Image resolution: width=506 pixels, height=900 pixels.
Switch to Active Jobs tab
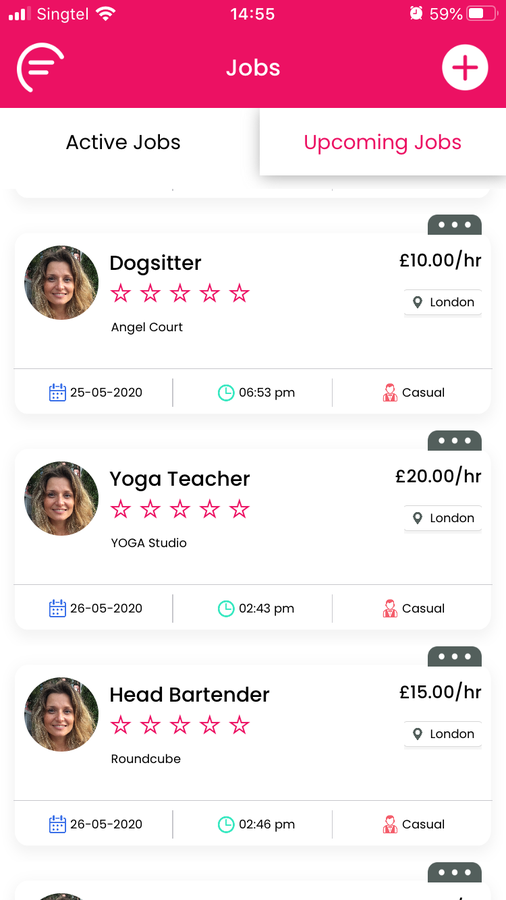pyautogui.click(x=123, y=142)
